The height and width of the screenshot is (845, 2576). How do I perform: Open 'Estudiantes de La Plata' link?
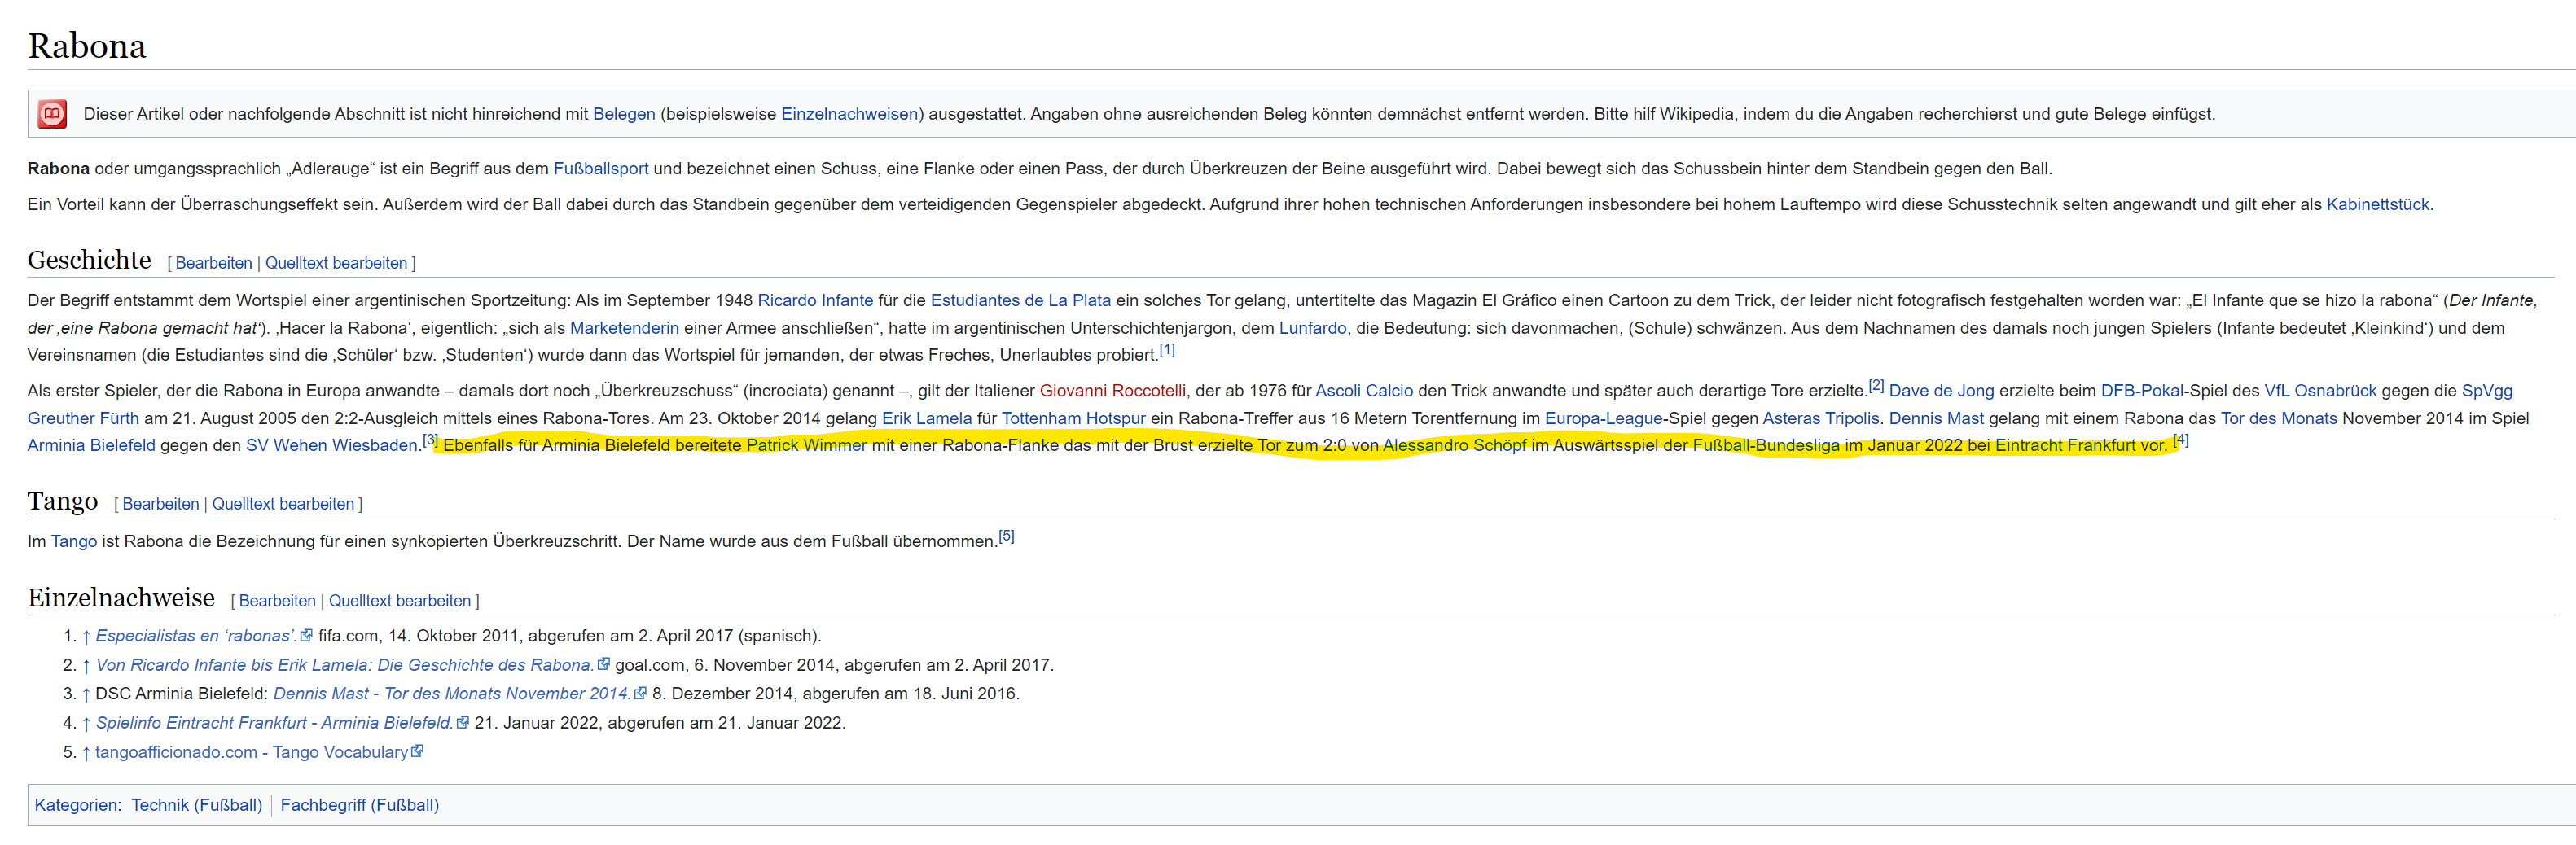(1020, 300)
